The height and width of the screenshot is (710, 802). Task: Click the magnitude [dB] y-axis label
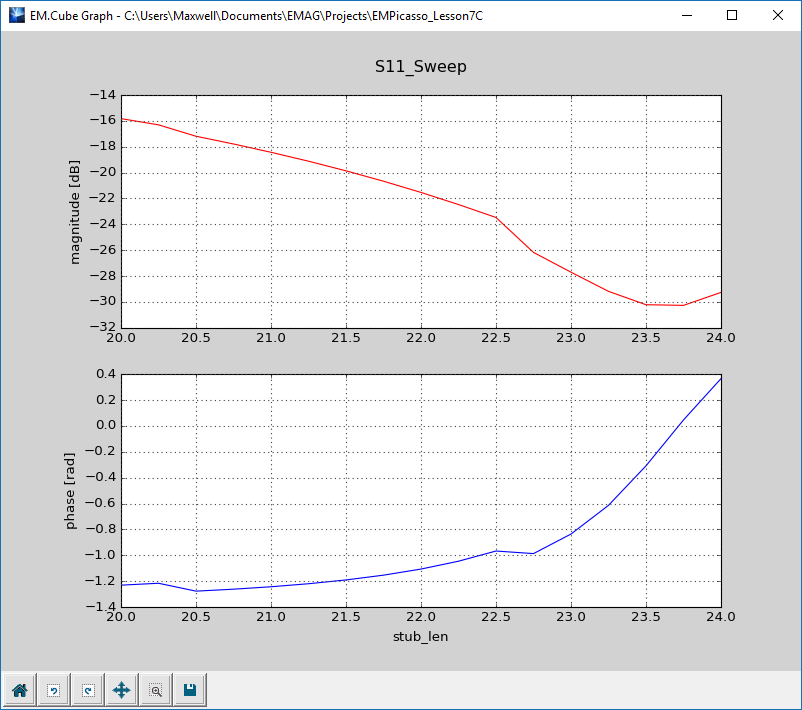tap(75, 211)
